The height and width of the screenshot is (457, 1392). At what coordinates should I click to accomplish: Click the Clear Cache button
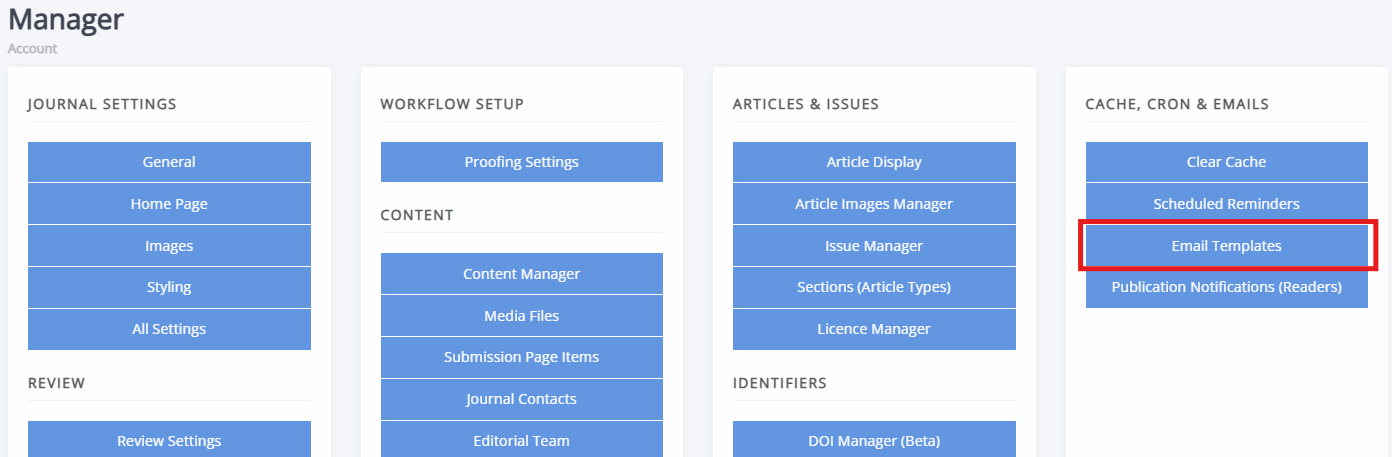(1227, 162)
